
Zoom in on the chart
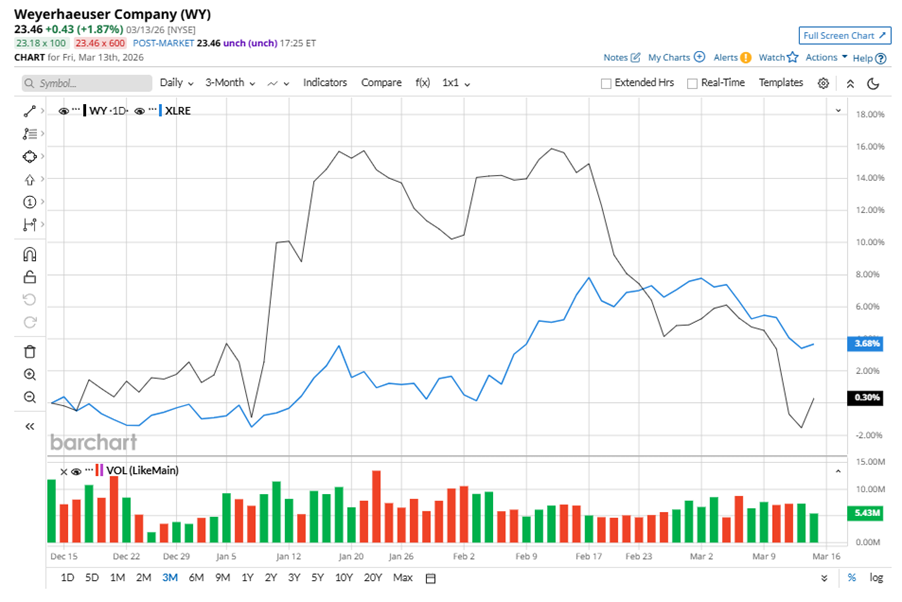click(30, 375)
